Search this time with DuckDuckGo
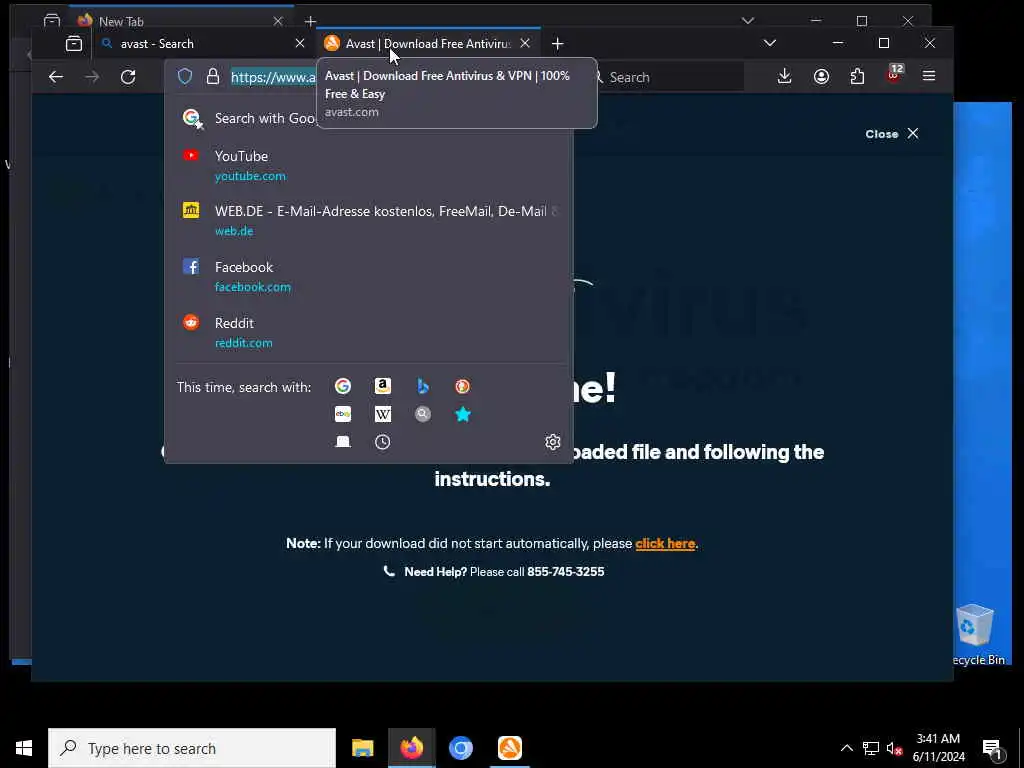Image resolution: width=1024 pixels, height=768 pixels. tap(462, 386)
